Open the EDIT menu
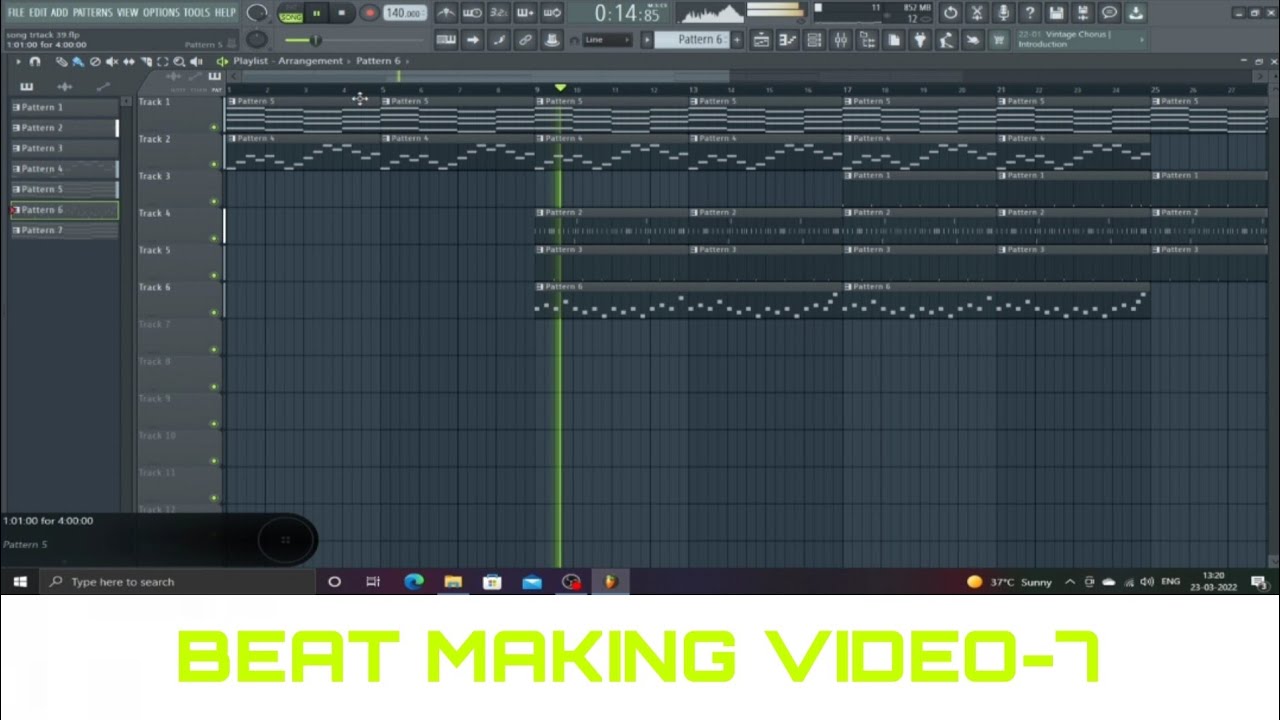The height and width of the screenshot is (720, 1280). 38,13
